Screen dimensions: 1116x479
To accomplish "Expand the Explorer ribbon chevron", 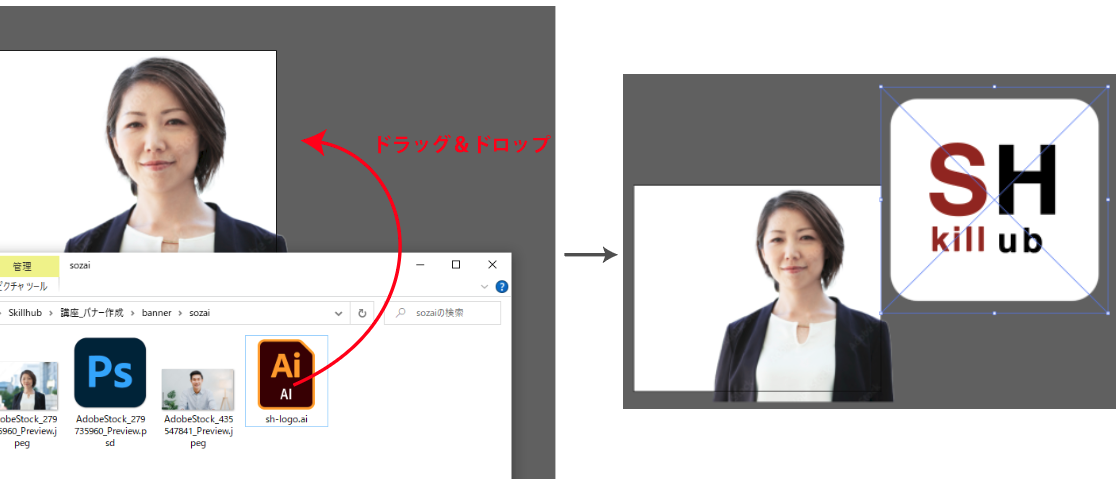I will [485, 287].
